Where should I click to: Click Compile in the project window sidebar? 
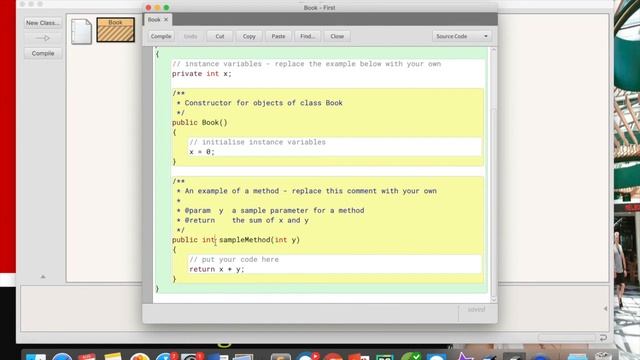pyautogui.click(x=43, y=53)
